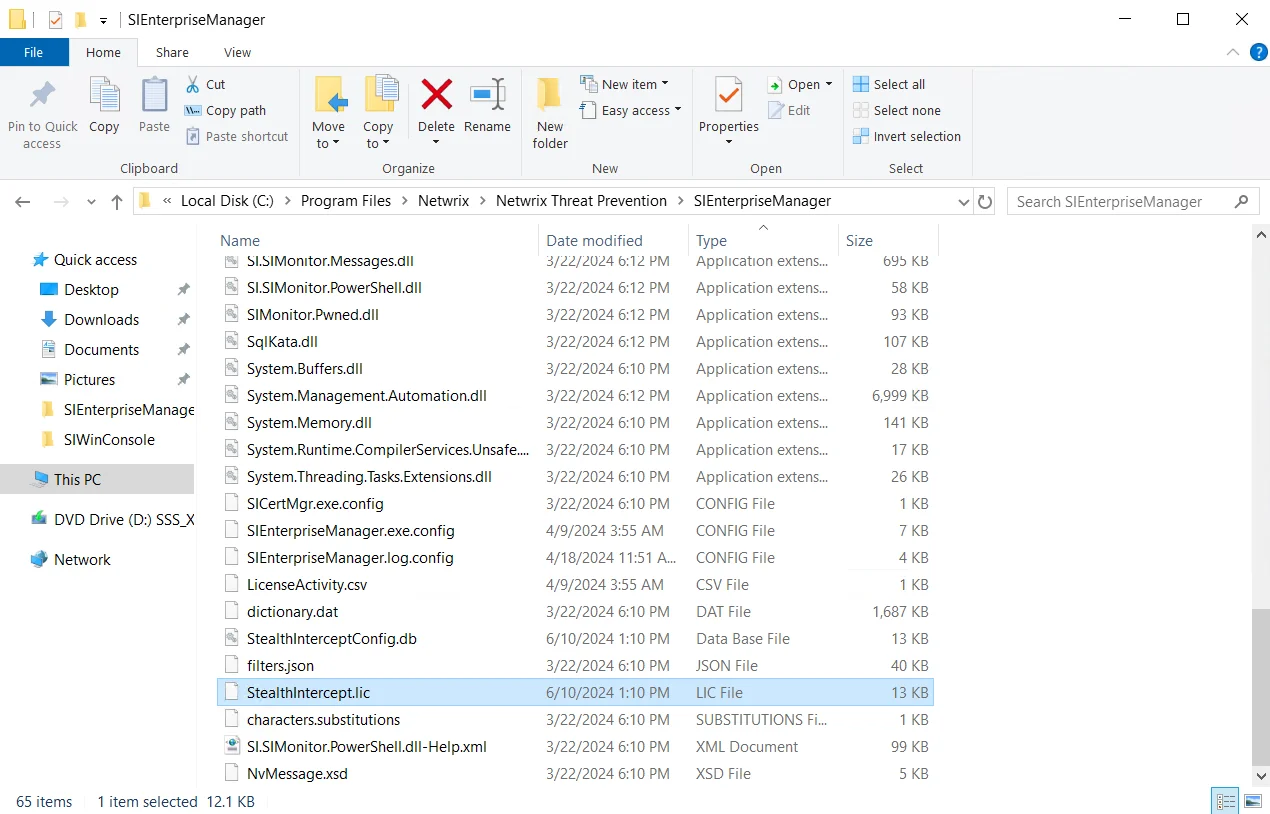Open the New item dropdown

click(624, 84)
